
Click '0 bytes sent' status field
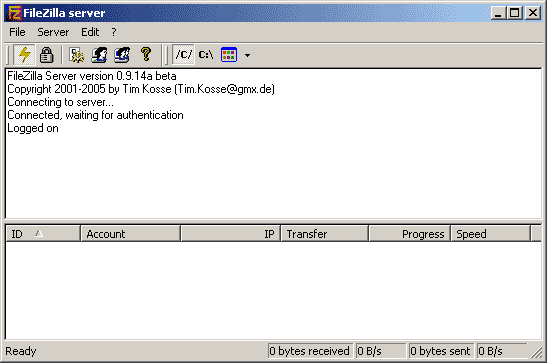coord(441,351)
